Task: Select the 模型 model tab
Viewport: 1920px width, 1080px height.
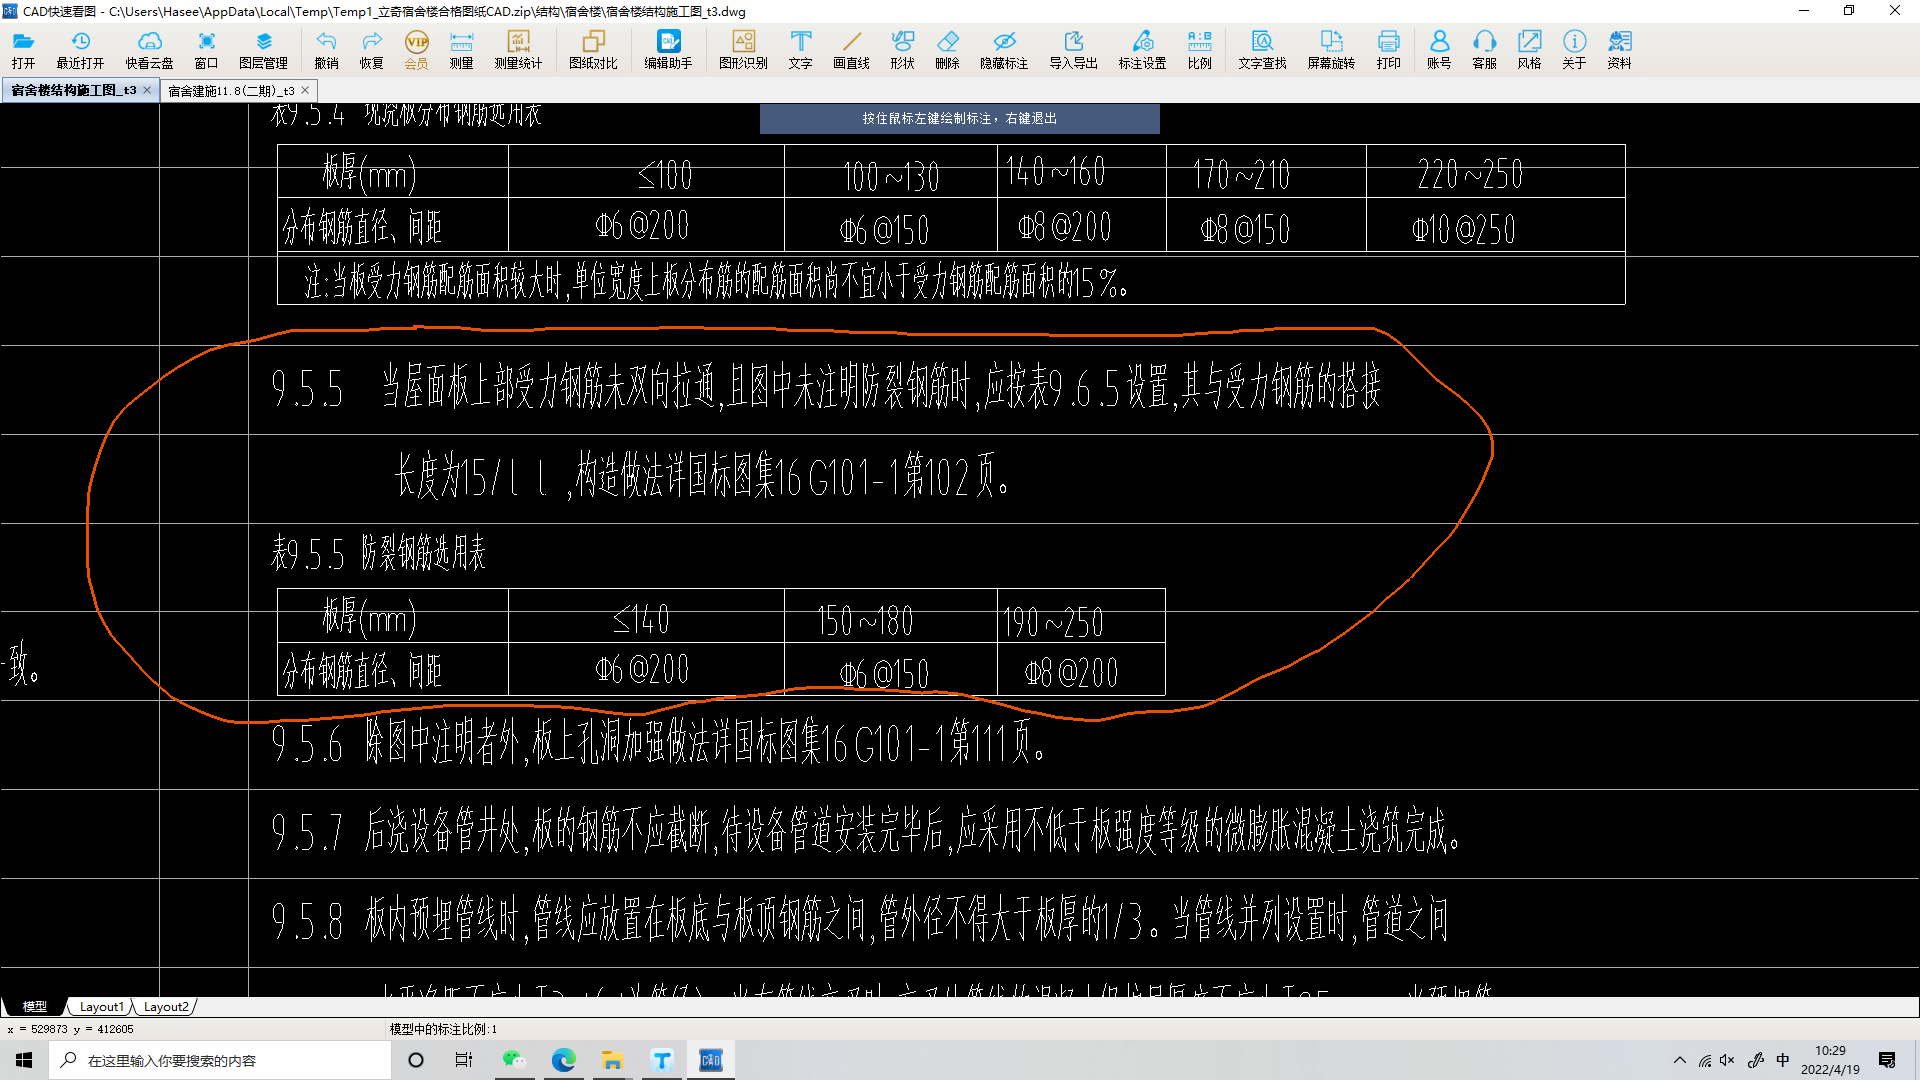Action: (x=35, y=1006)
